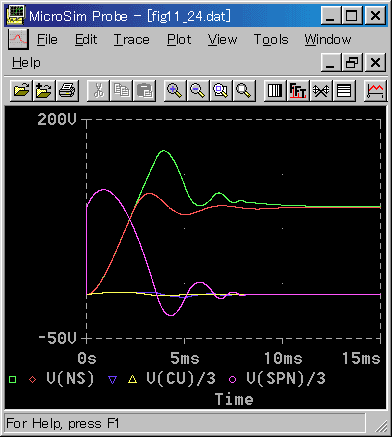392x437 pixels.
Task: Click the V(SPN)/3 trace label
Action: (286, 379)
